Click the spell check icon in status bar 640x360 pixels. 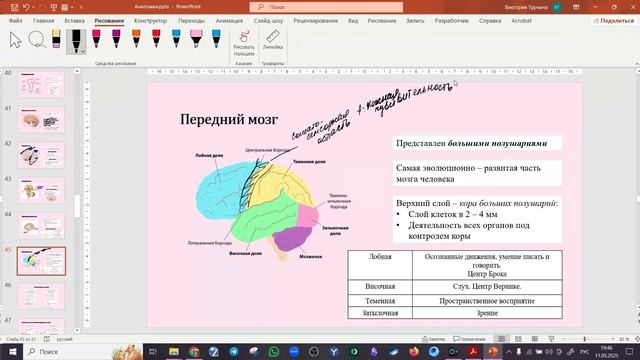pos(47,339)
